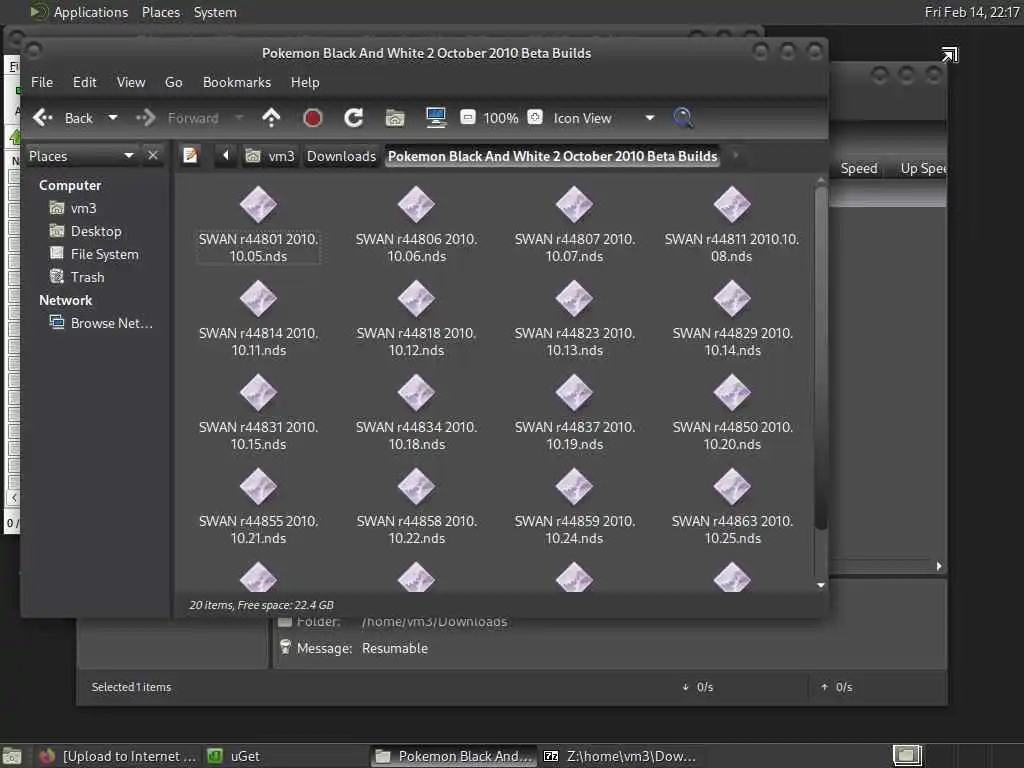This screenshot has width=1024, height=768.
Task: Select SWAN r44834 2010.10.18.nds file icon
Action: click(x=416, y=392)
